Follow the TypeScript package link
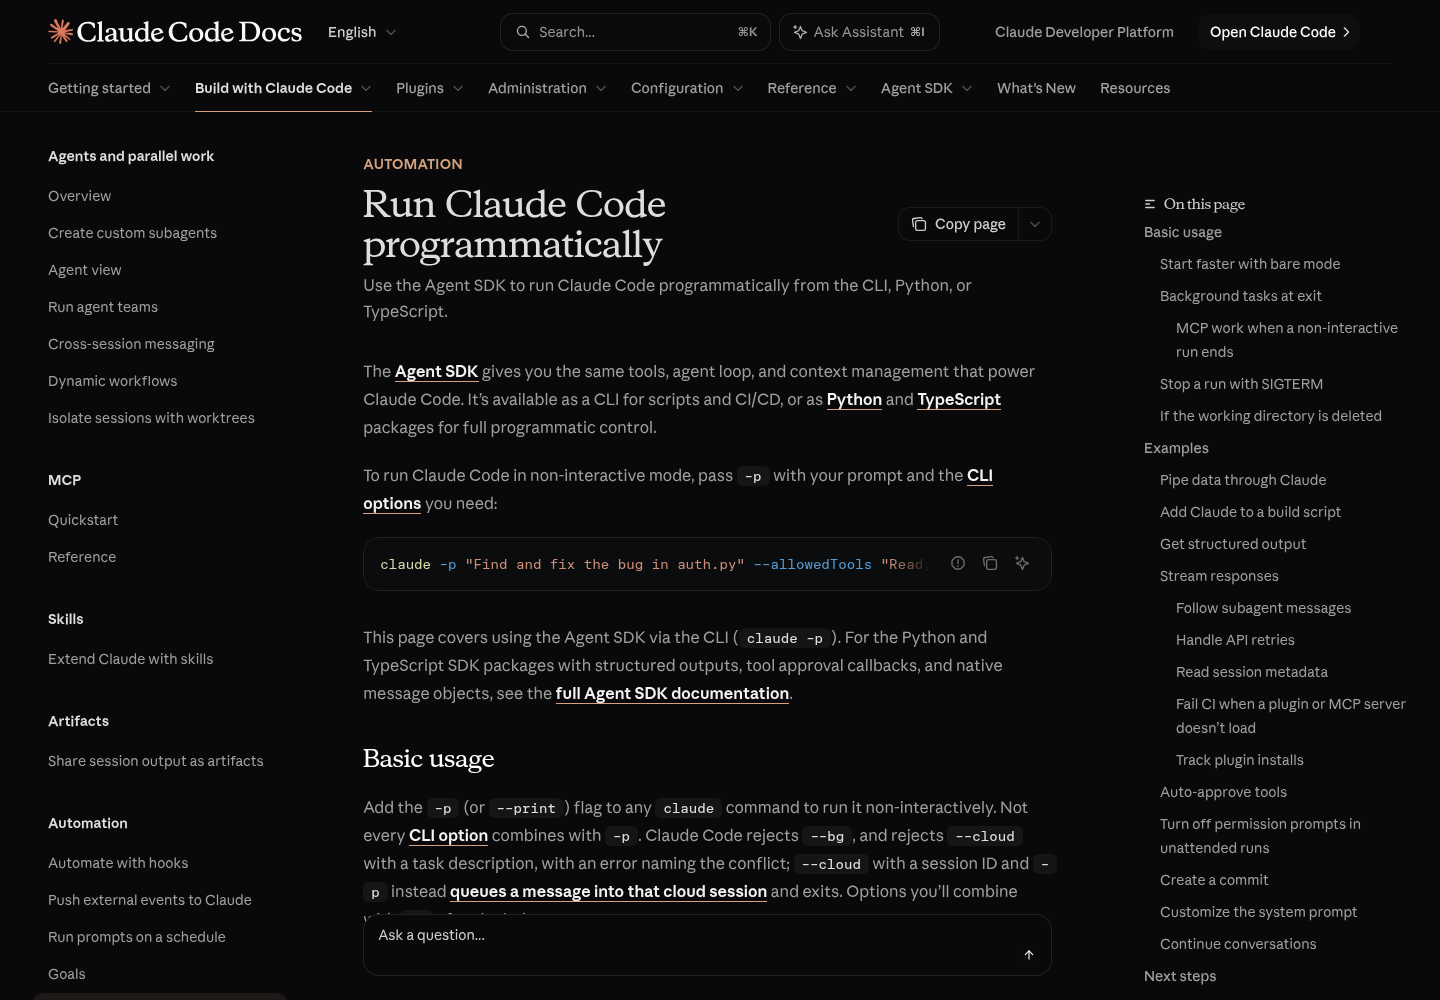The height and width of the screenshot is (1000, 1440). point(959,400)
